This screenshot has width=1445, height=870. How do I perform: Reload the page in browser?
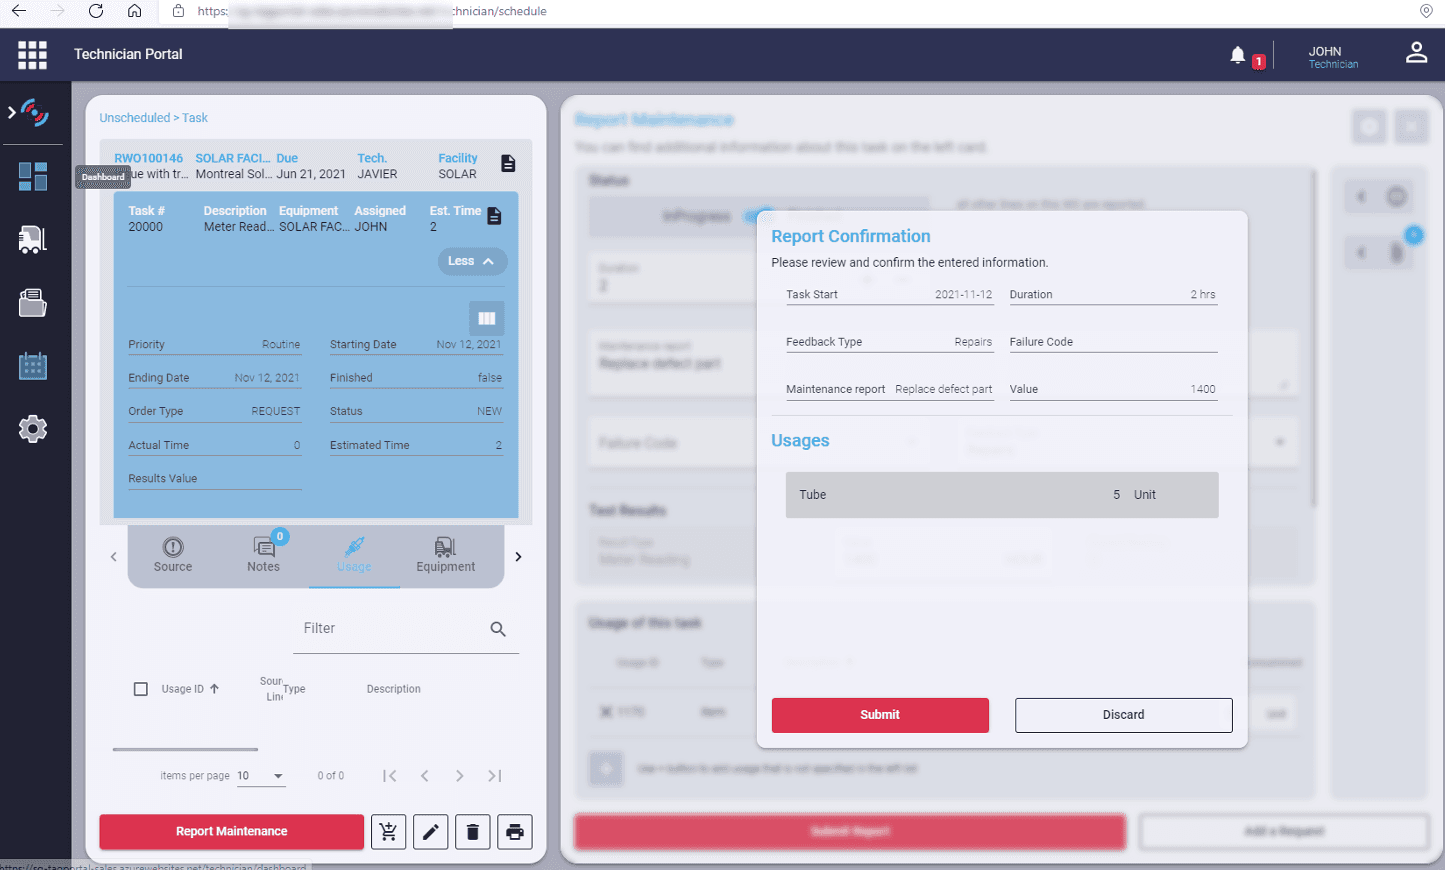pyautogui.click(x=96, y=11)
